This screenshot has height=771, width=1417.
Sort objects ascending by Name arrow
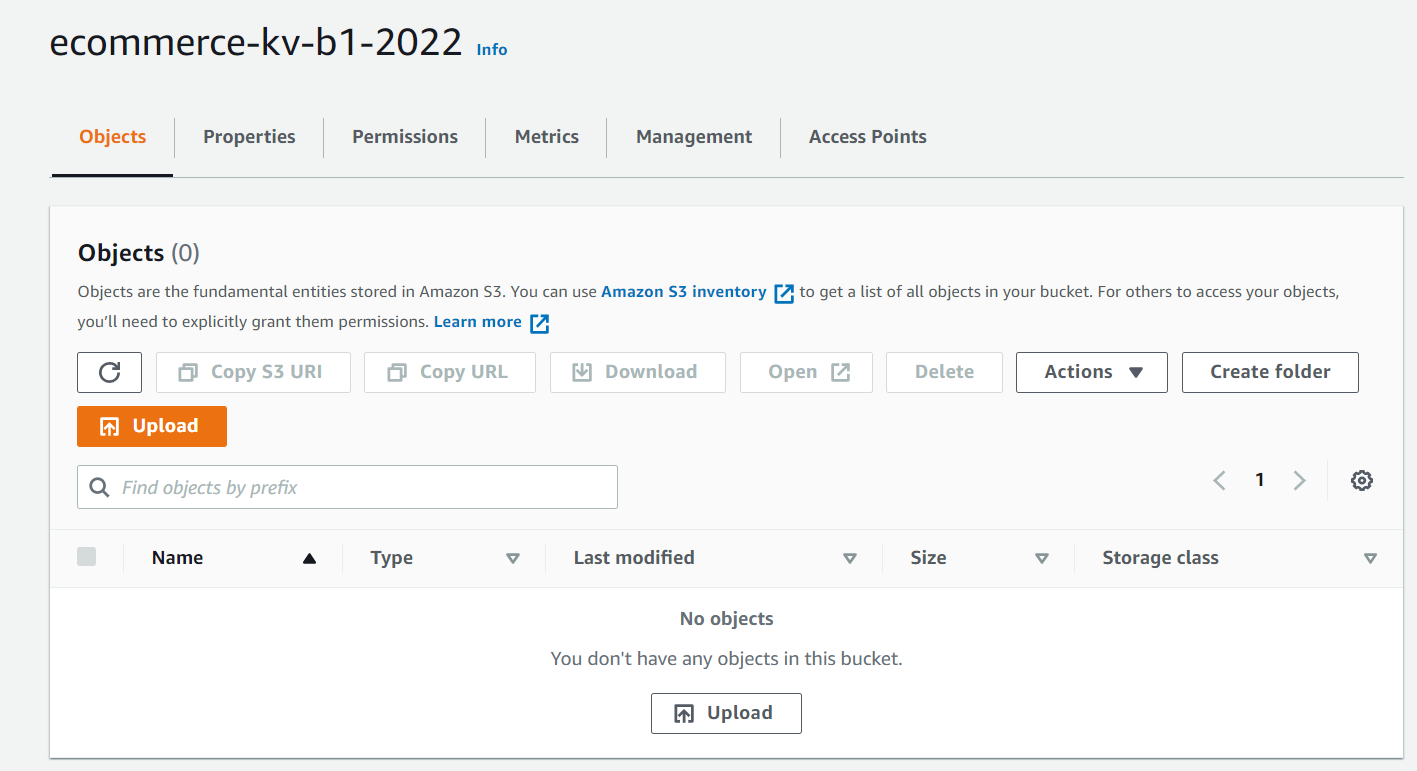[308, 557]
